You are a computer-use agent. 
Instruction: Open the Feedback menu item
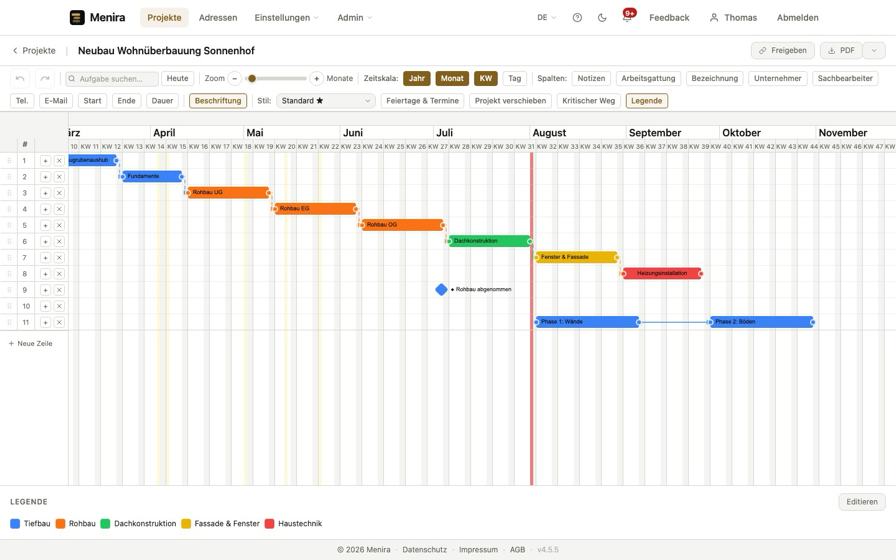(669, 18)
